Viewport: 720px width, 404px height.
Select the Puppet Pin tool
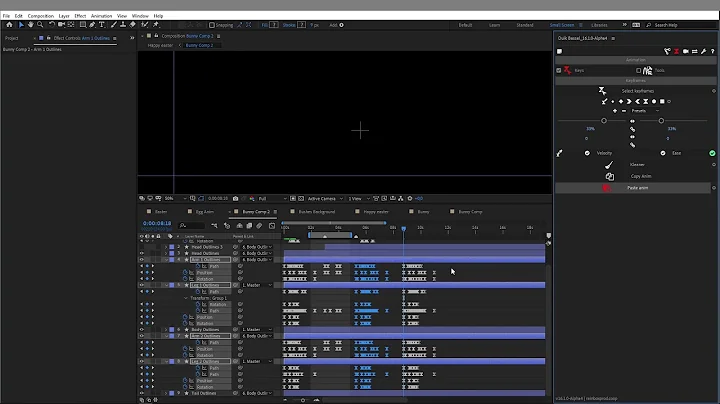coord(156,25)
